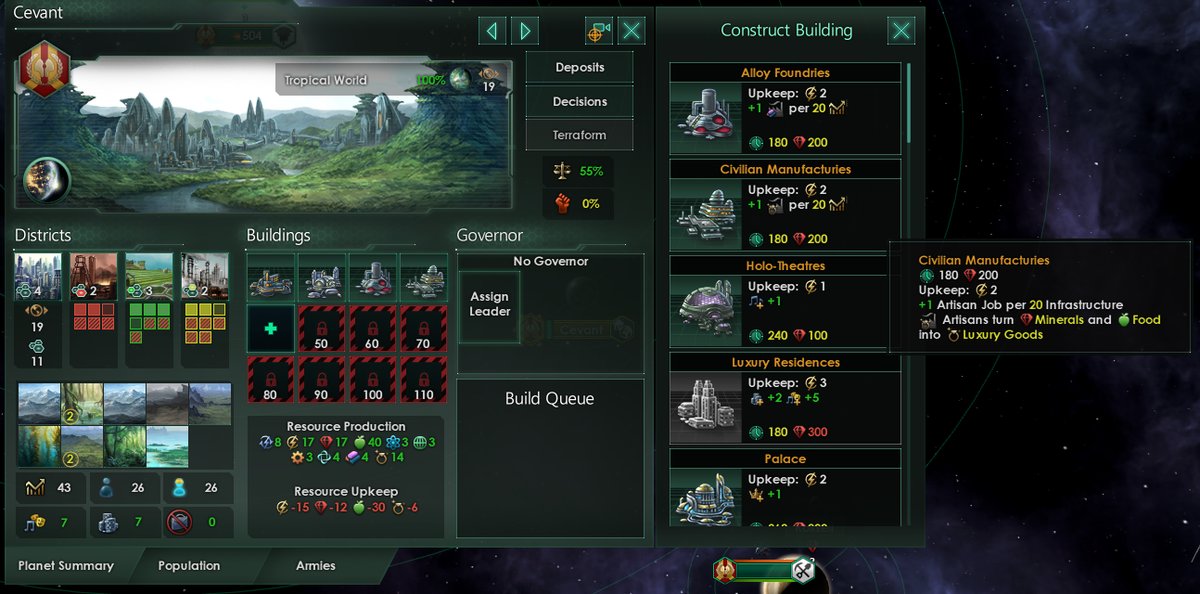Click the Deposits button

coord(580,68)
